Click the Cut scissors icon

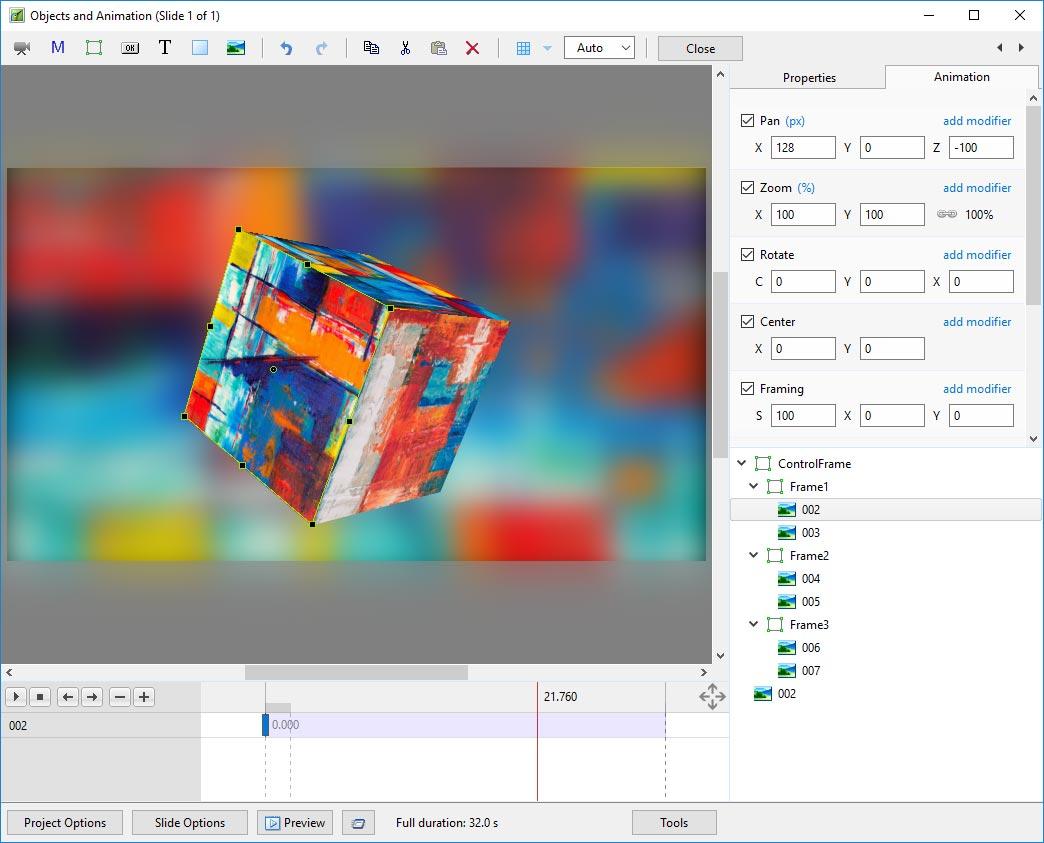point(405,48)
